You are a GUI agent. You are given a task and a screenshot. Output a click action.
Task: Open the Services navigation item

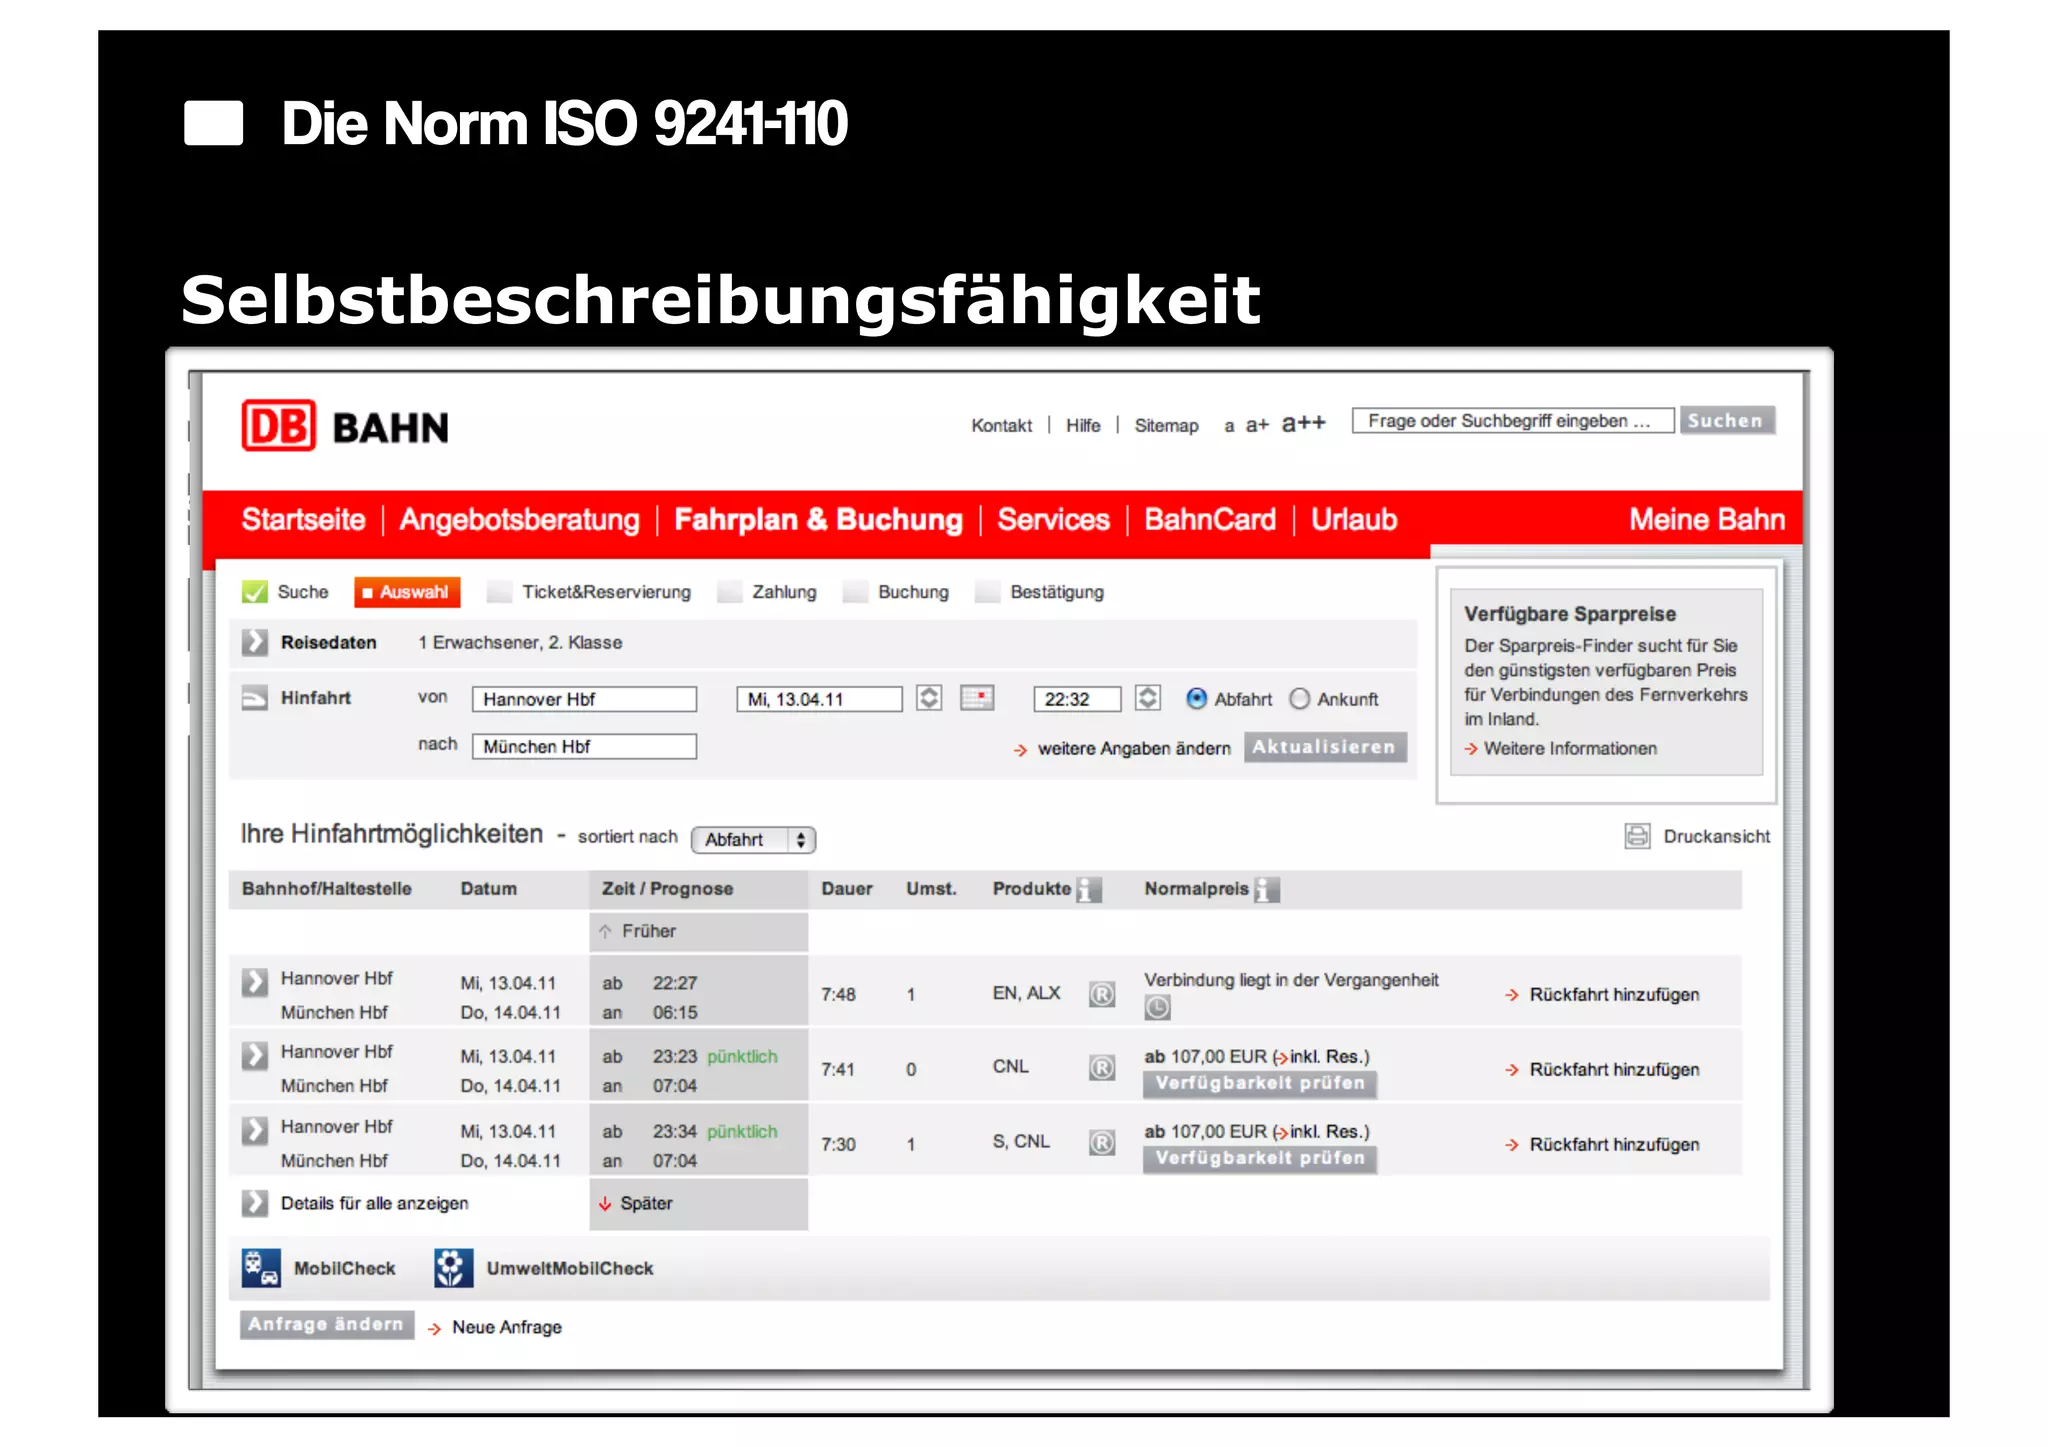[x=1053, y=519]
